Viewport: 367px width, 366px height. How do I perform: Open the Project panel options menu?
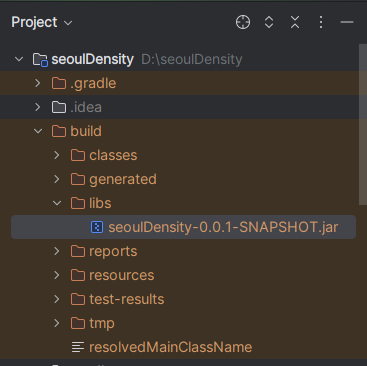pos(321,22)
